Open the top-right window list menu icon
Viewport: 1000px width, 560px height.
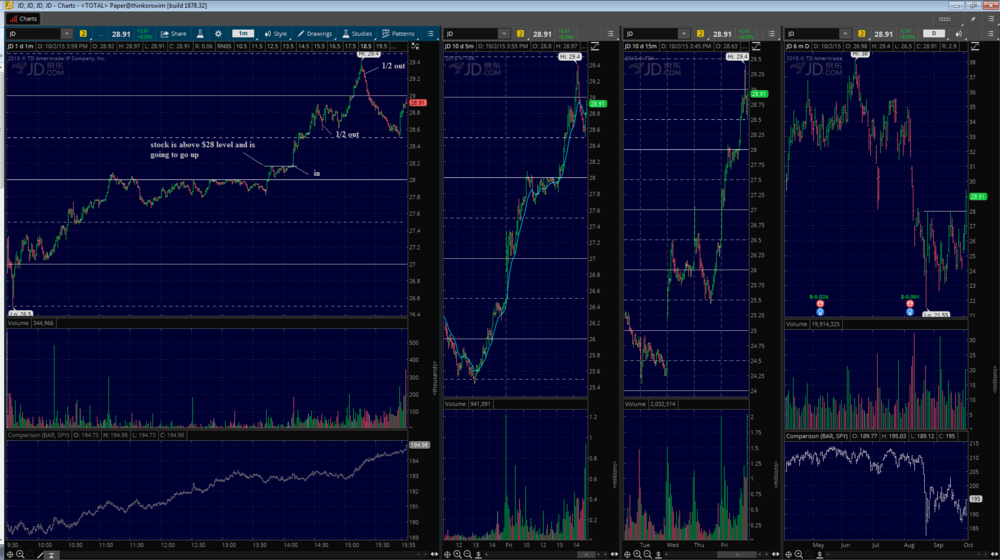point(990,19)
